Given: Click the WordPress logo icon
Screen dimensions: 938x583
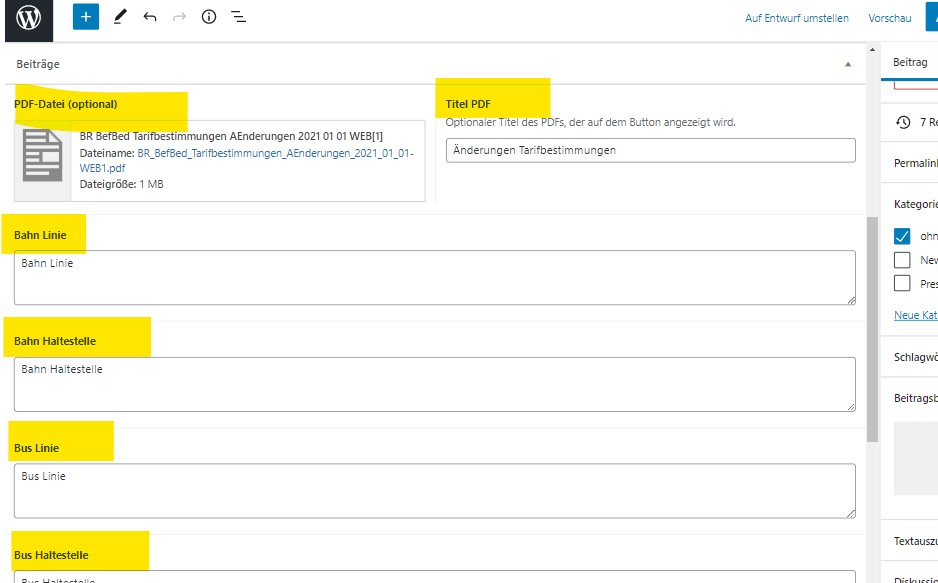Looking at the screenshot, I should coord(29,18).
